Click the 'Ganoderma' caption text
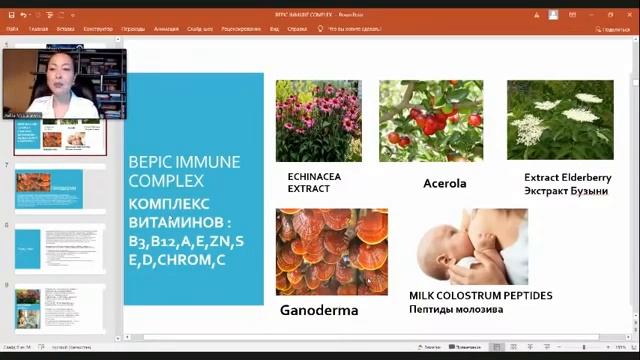The width and height of the screenshot is (640, 360). pyautogui.click(x=319, y=310)
